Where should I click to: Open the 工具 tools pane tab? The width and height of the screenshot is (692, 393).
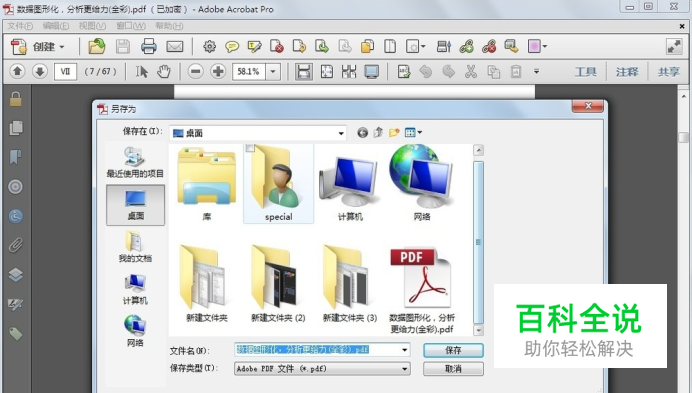click(x=585, y=72)
